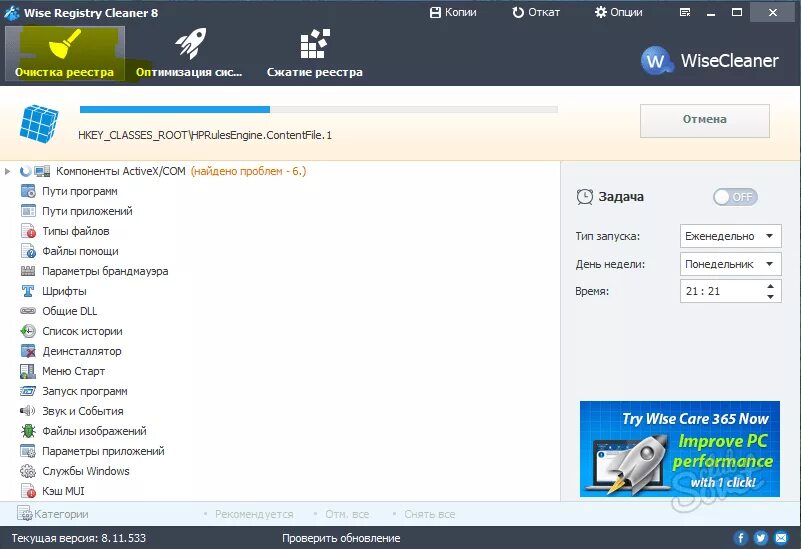Select Шрифты list entry
This screenshot has width=801, height=549.
(64, 291)
